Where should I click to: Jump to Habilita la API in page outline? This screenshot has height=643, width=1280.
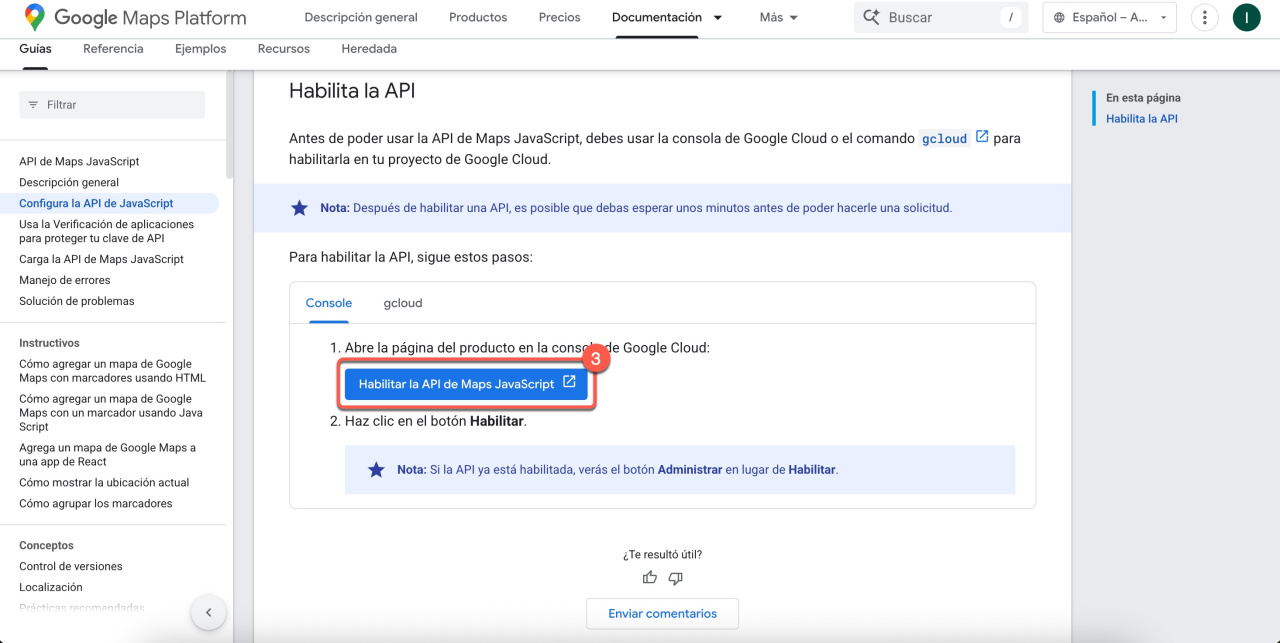click(1141, 118)
